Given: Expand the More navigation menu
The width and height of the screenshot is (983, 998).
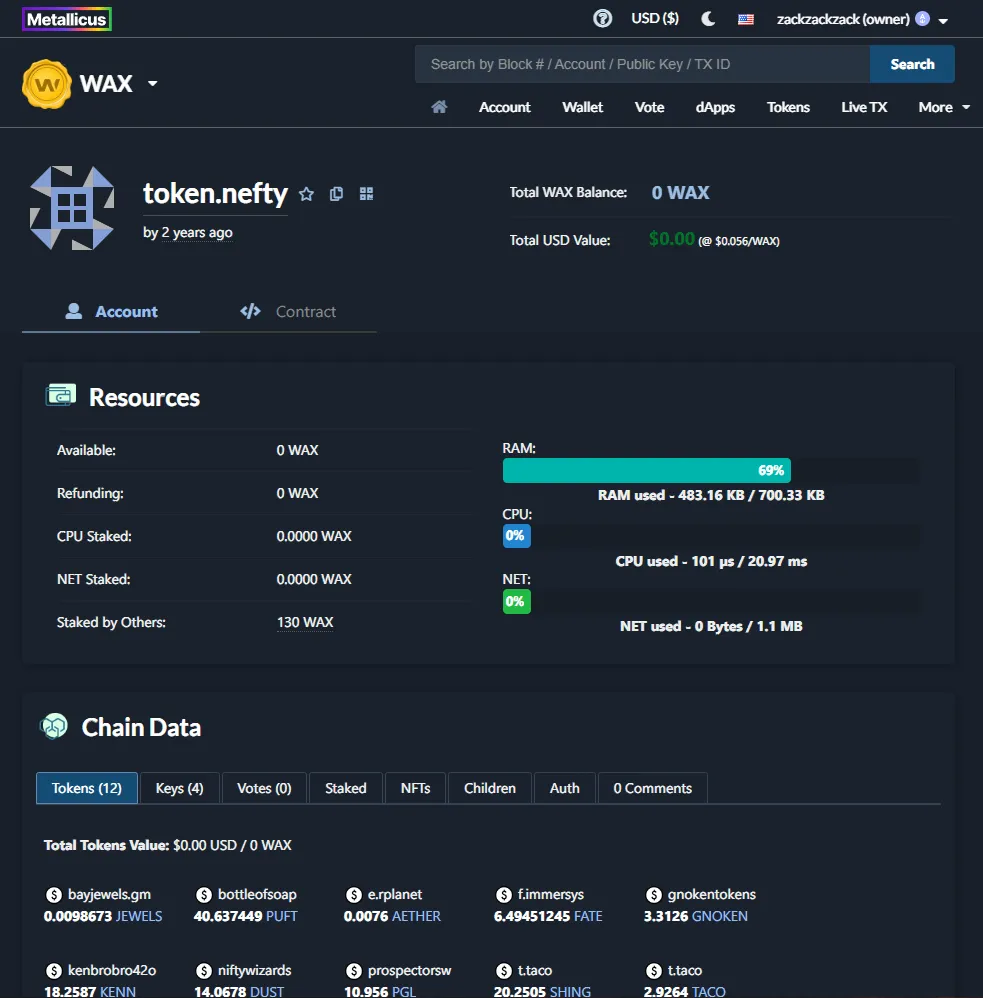Looking at the screenshot, I should (x=944, y=107).
